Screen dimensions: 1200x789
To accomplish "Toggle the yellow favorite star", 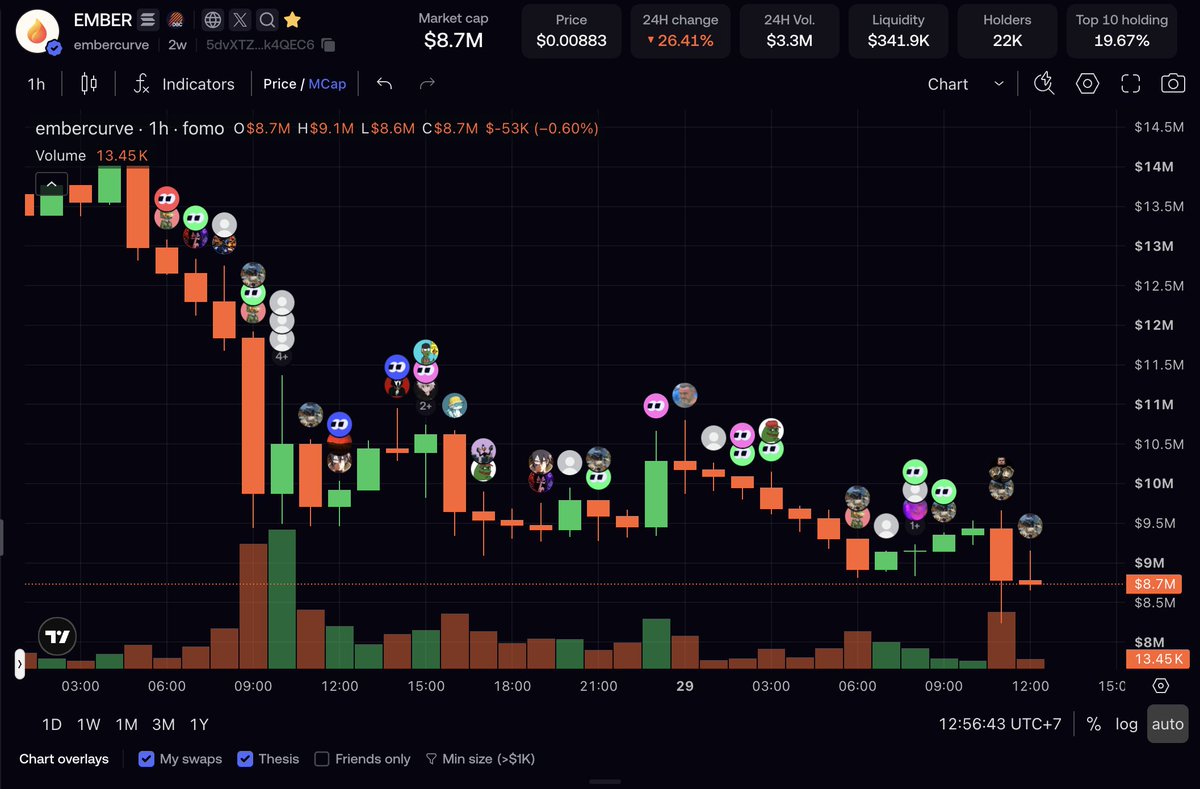I will [292, 20].
